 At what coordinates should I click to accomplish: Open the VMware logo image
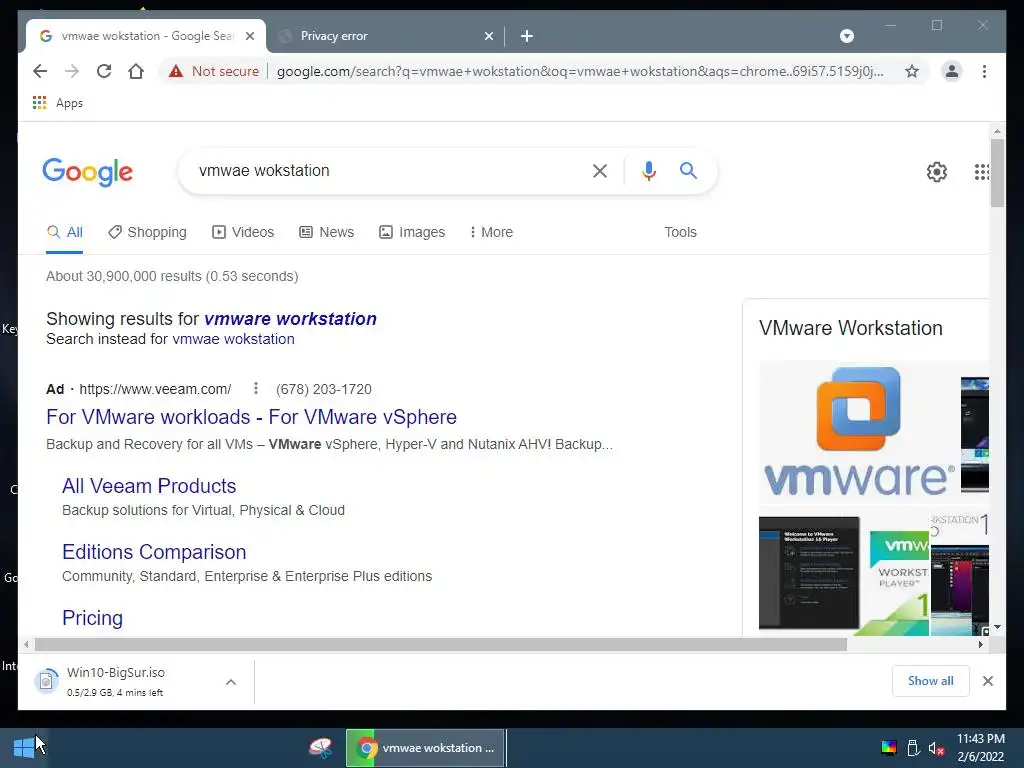[859, 432]
